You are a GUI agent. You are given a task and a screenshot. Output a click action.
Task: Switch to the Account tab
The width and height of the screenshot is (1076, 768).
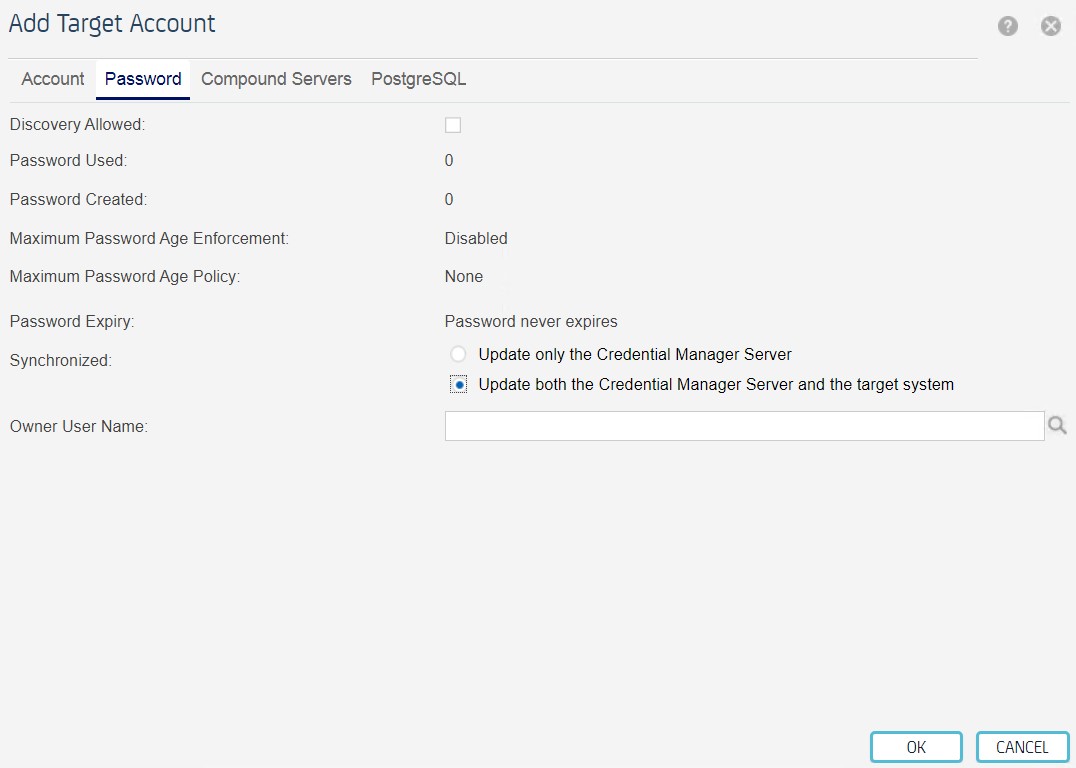[x=52, y=79]
